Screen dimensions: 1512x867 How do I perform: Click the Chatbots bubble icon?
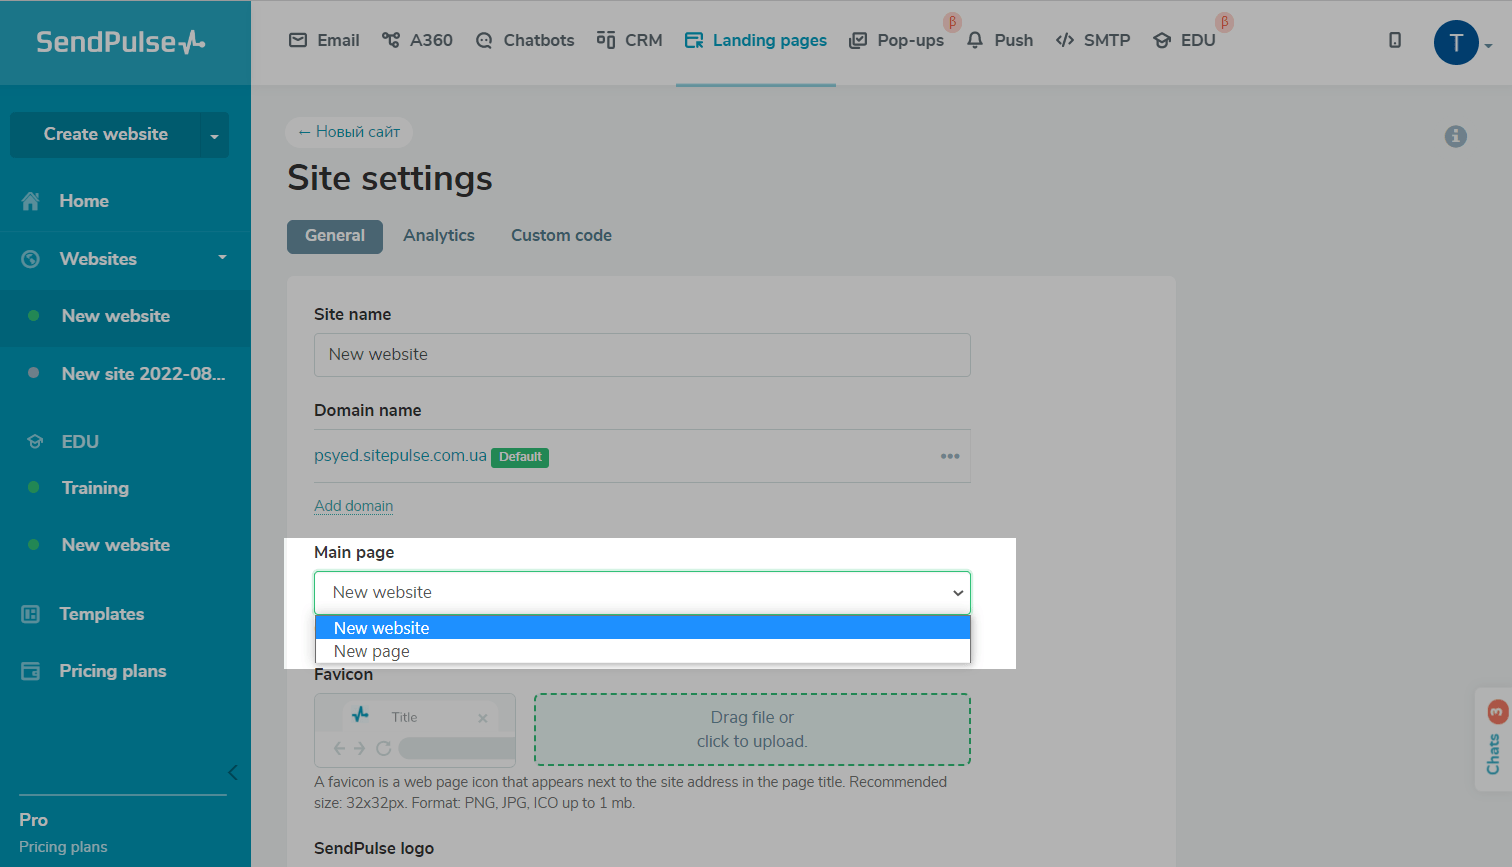click(484, 41)
